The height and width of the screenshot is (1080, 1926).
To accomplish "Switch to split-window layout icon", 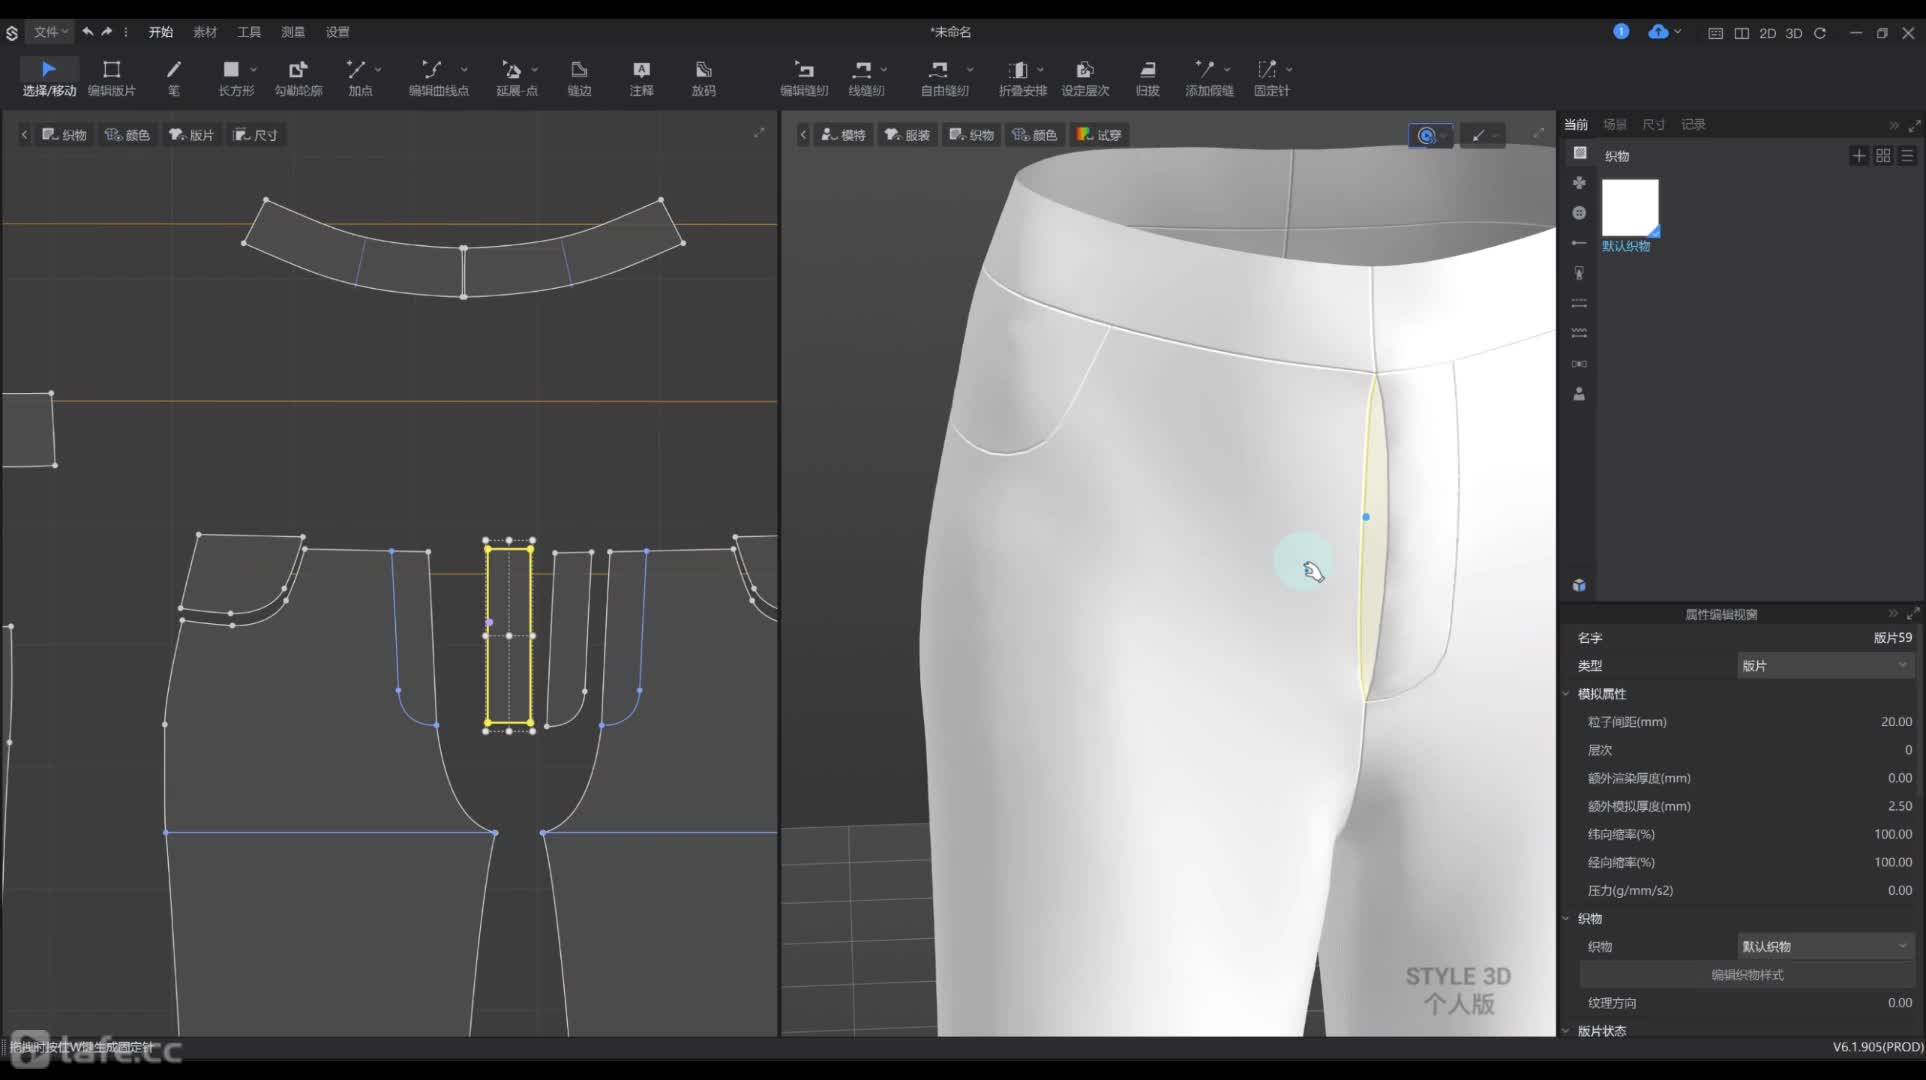I will (x=1741, y=33).
